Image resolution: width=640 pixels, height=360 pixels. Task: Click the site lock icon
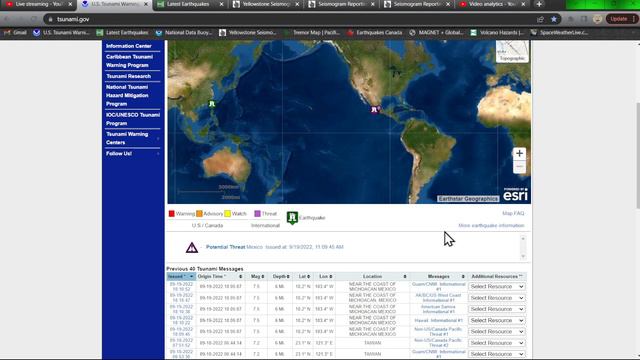pos(51,19)
